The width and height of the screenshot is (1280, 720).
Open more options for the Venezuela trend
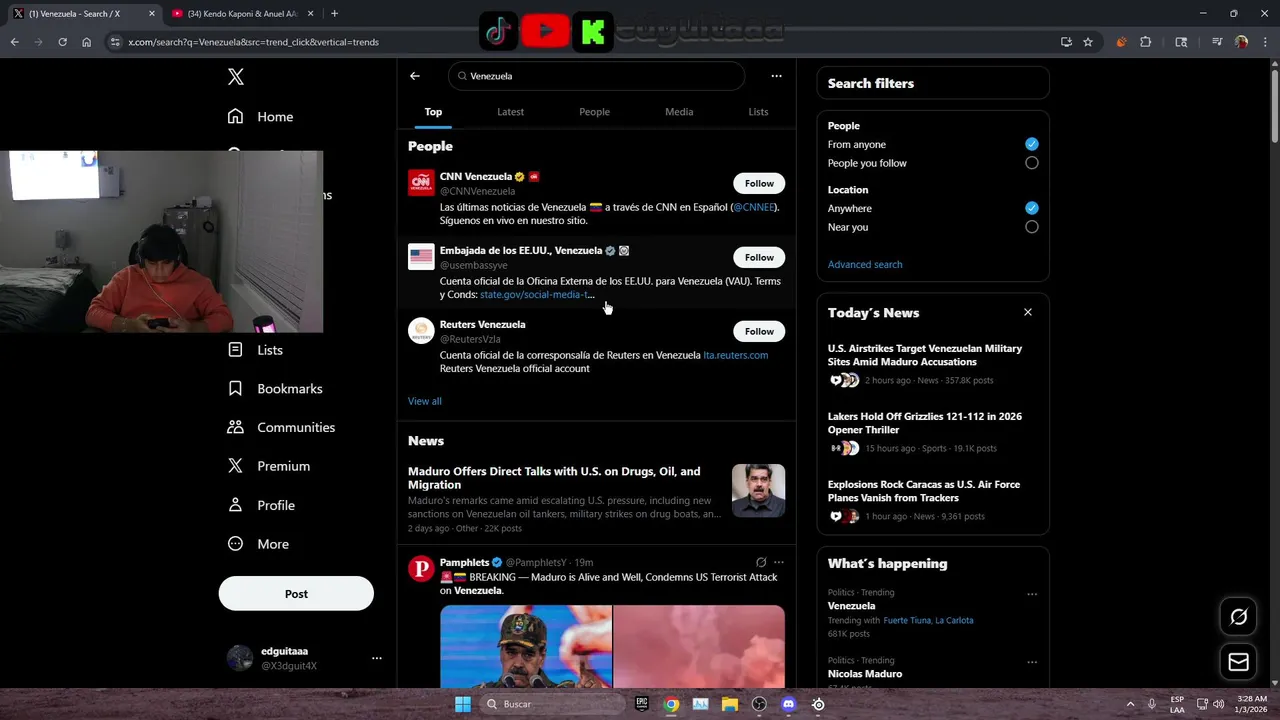[x=1032, y=594]
